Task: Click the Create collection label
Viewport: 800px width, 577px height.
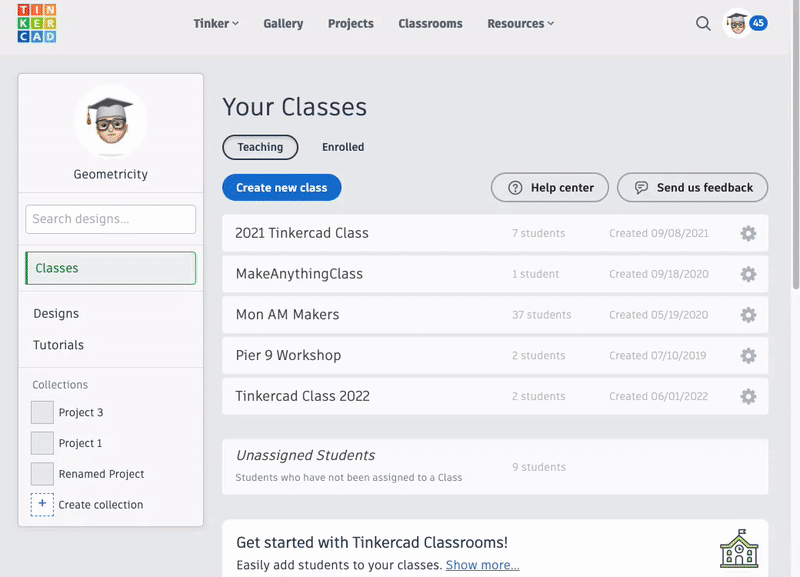Action: click(101, 505)
